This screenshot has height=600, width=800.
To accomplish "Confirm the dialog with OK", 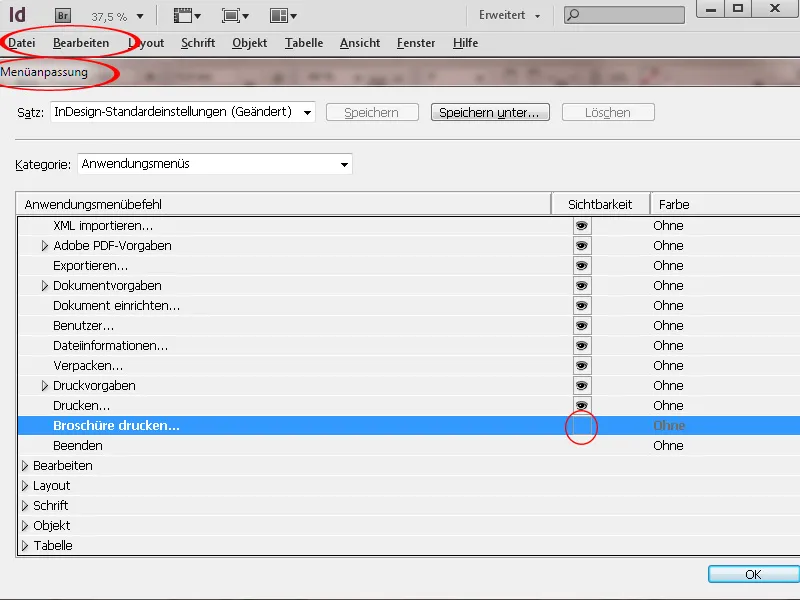I will pyautogui.click(x=753, y=574).
